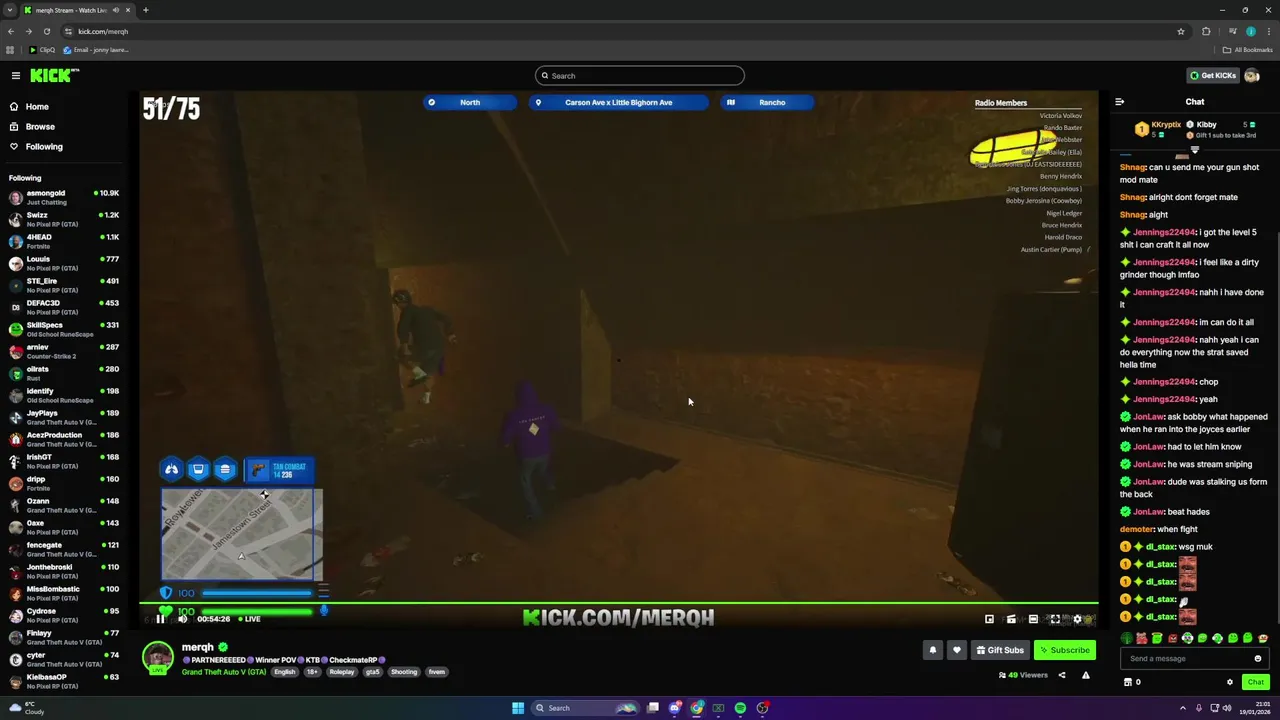Open MissBombastic channel in Following list
This screenshot has height=720, width=1280.
point(64,593)
